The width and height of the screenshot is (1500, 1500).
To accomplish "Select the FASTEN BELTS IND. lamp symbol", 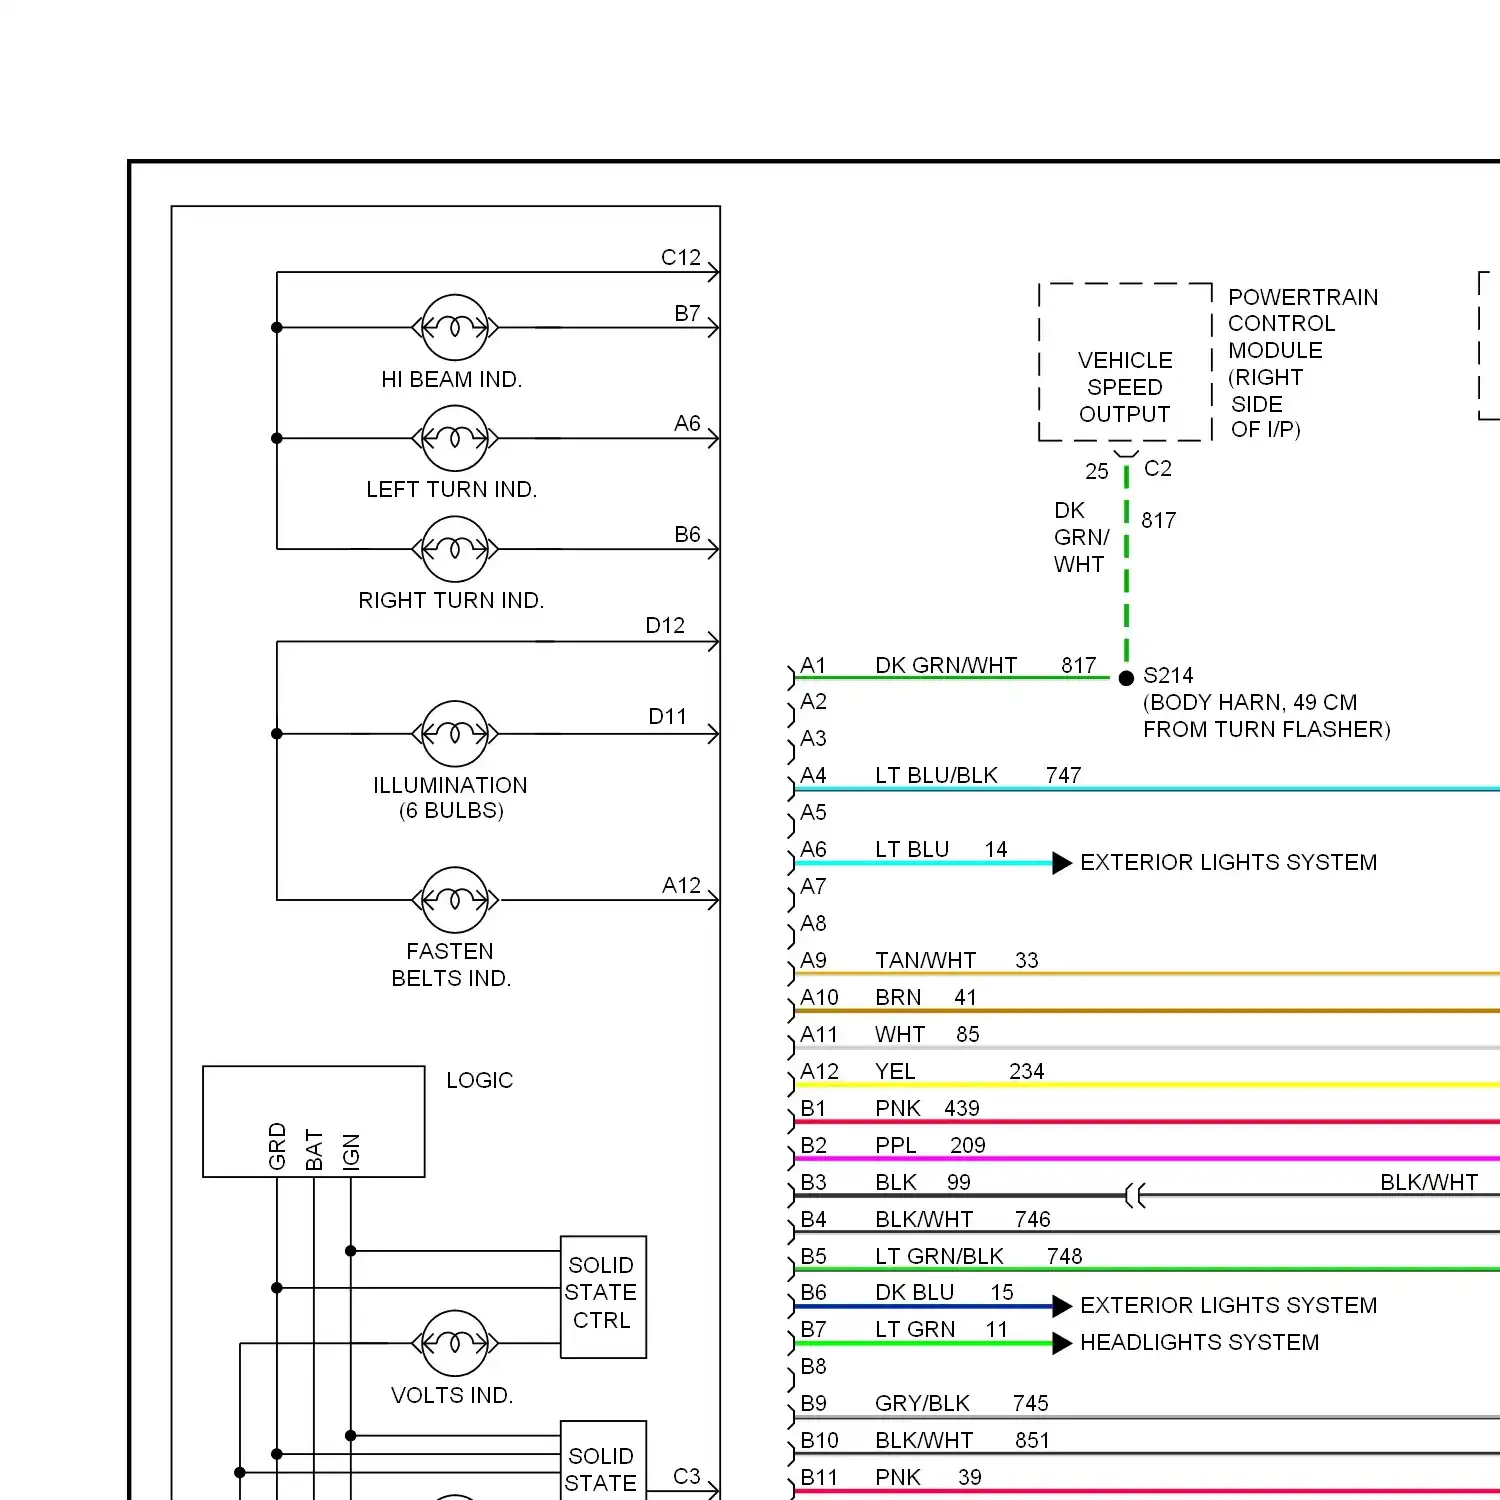I will coord(455,900).
